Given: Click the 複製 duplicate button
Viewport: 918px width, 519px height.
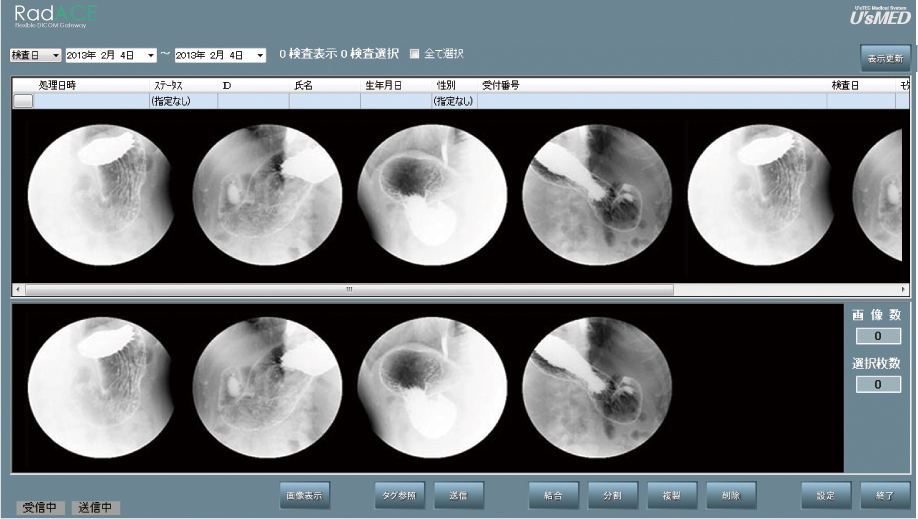Looking at the screenshot, I should 671,495.
